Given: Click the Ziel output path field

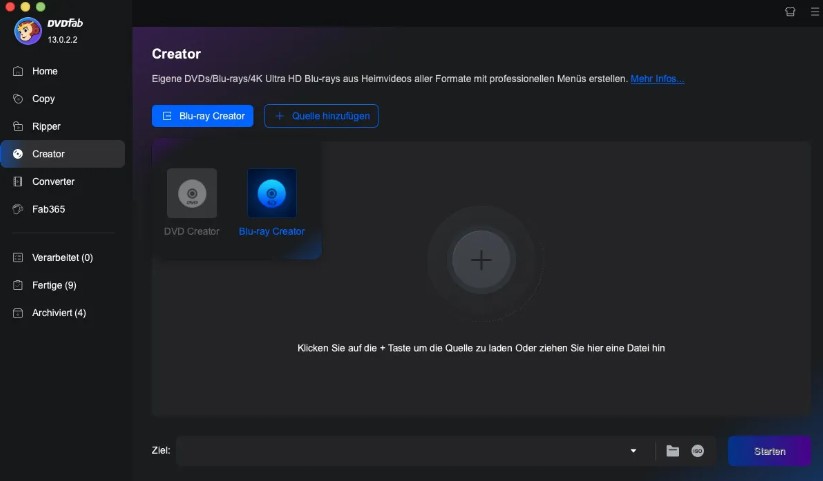Looking at the screenshot, I should 402,451.
